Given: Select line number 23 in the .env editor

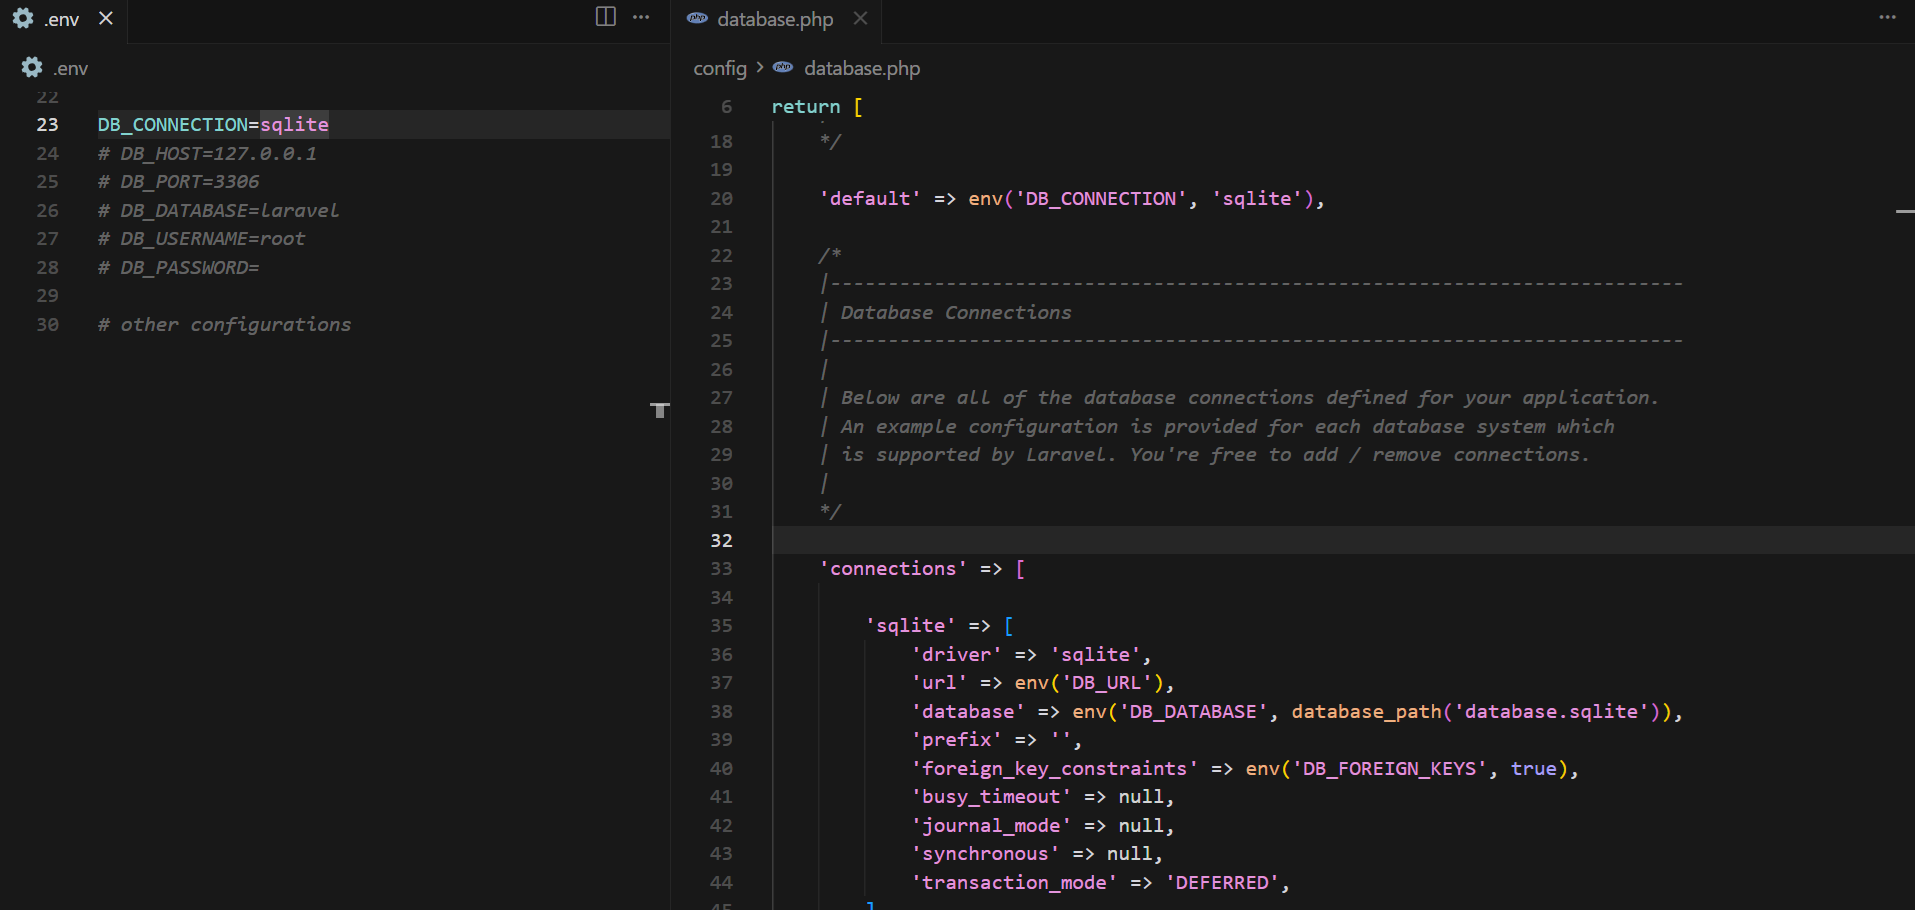Looking at the screenshot, I should coord(47,125).
